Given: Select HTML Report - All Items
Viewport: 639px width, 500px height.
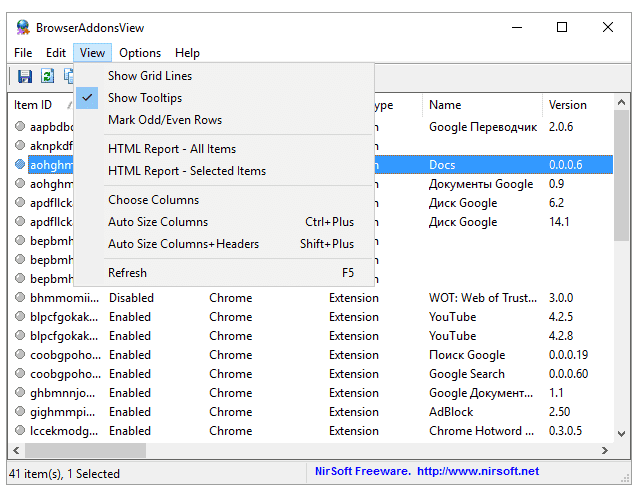Looking at the screenshot, I should [x=172, y=149].
